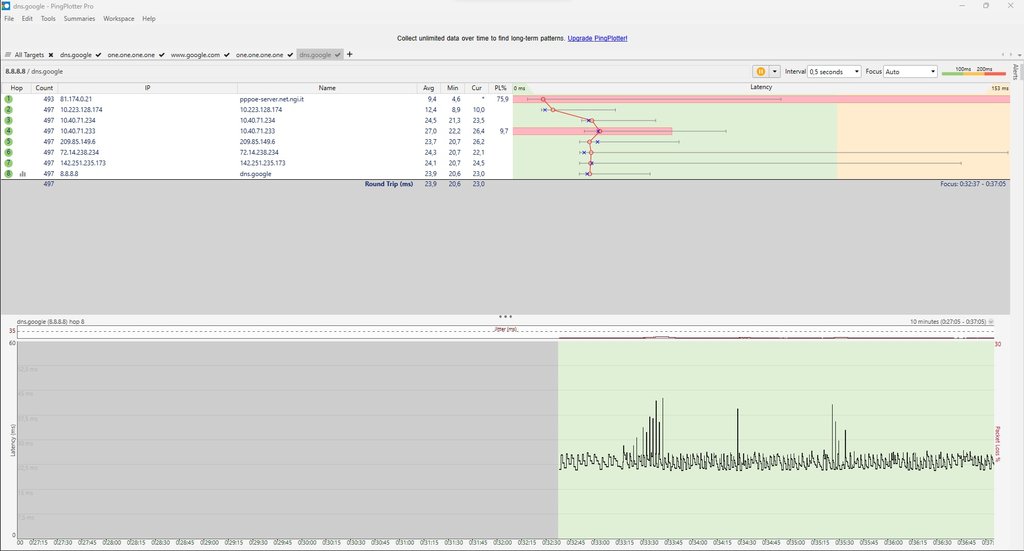
Task: Expand the dropdown arrow beside the pause button
Action: coord(774,72)
